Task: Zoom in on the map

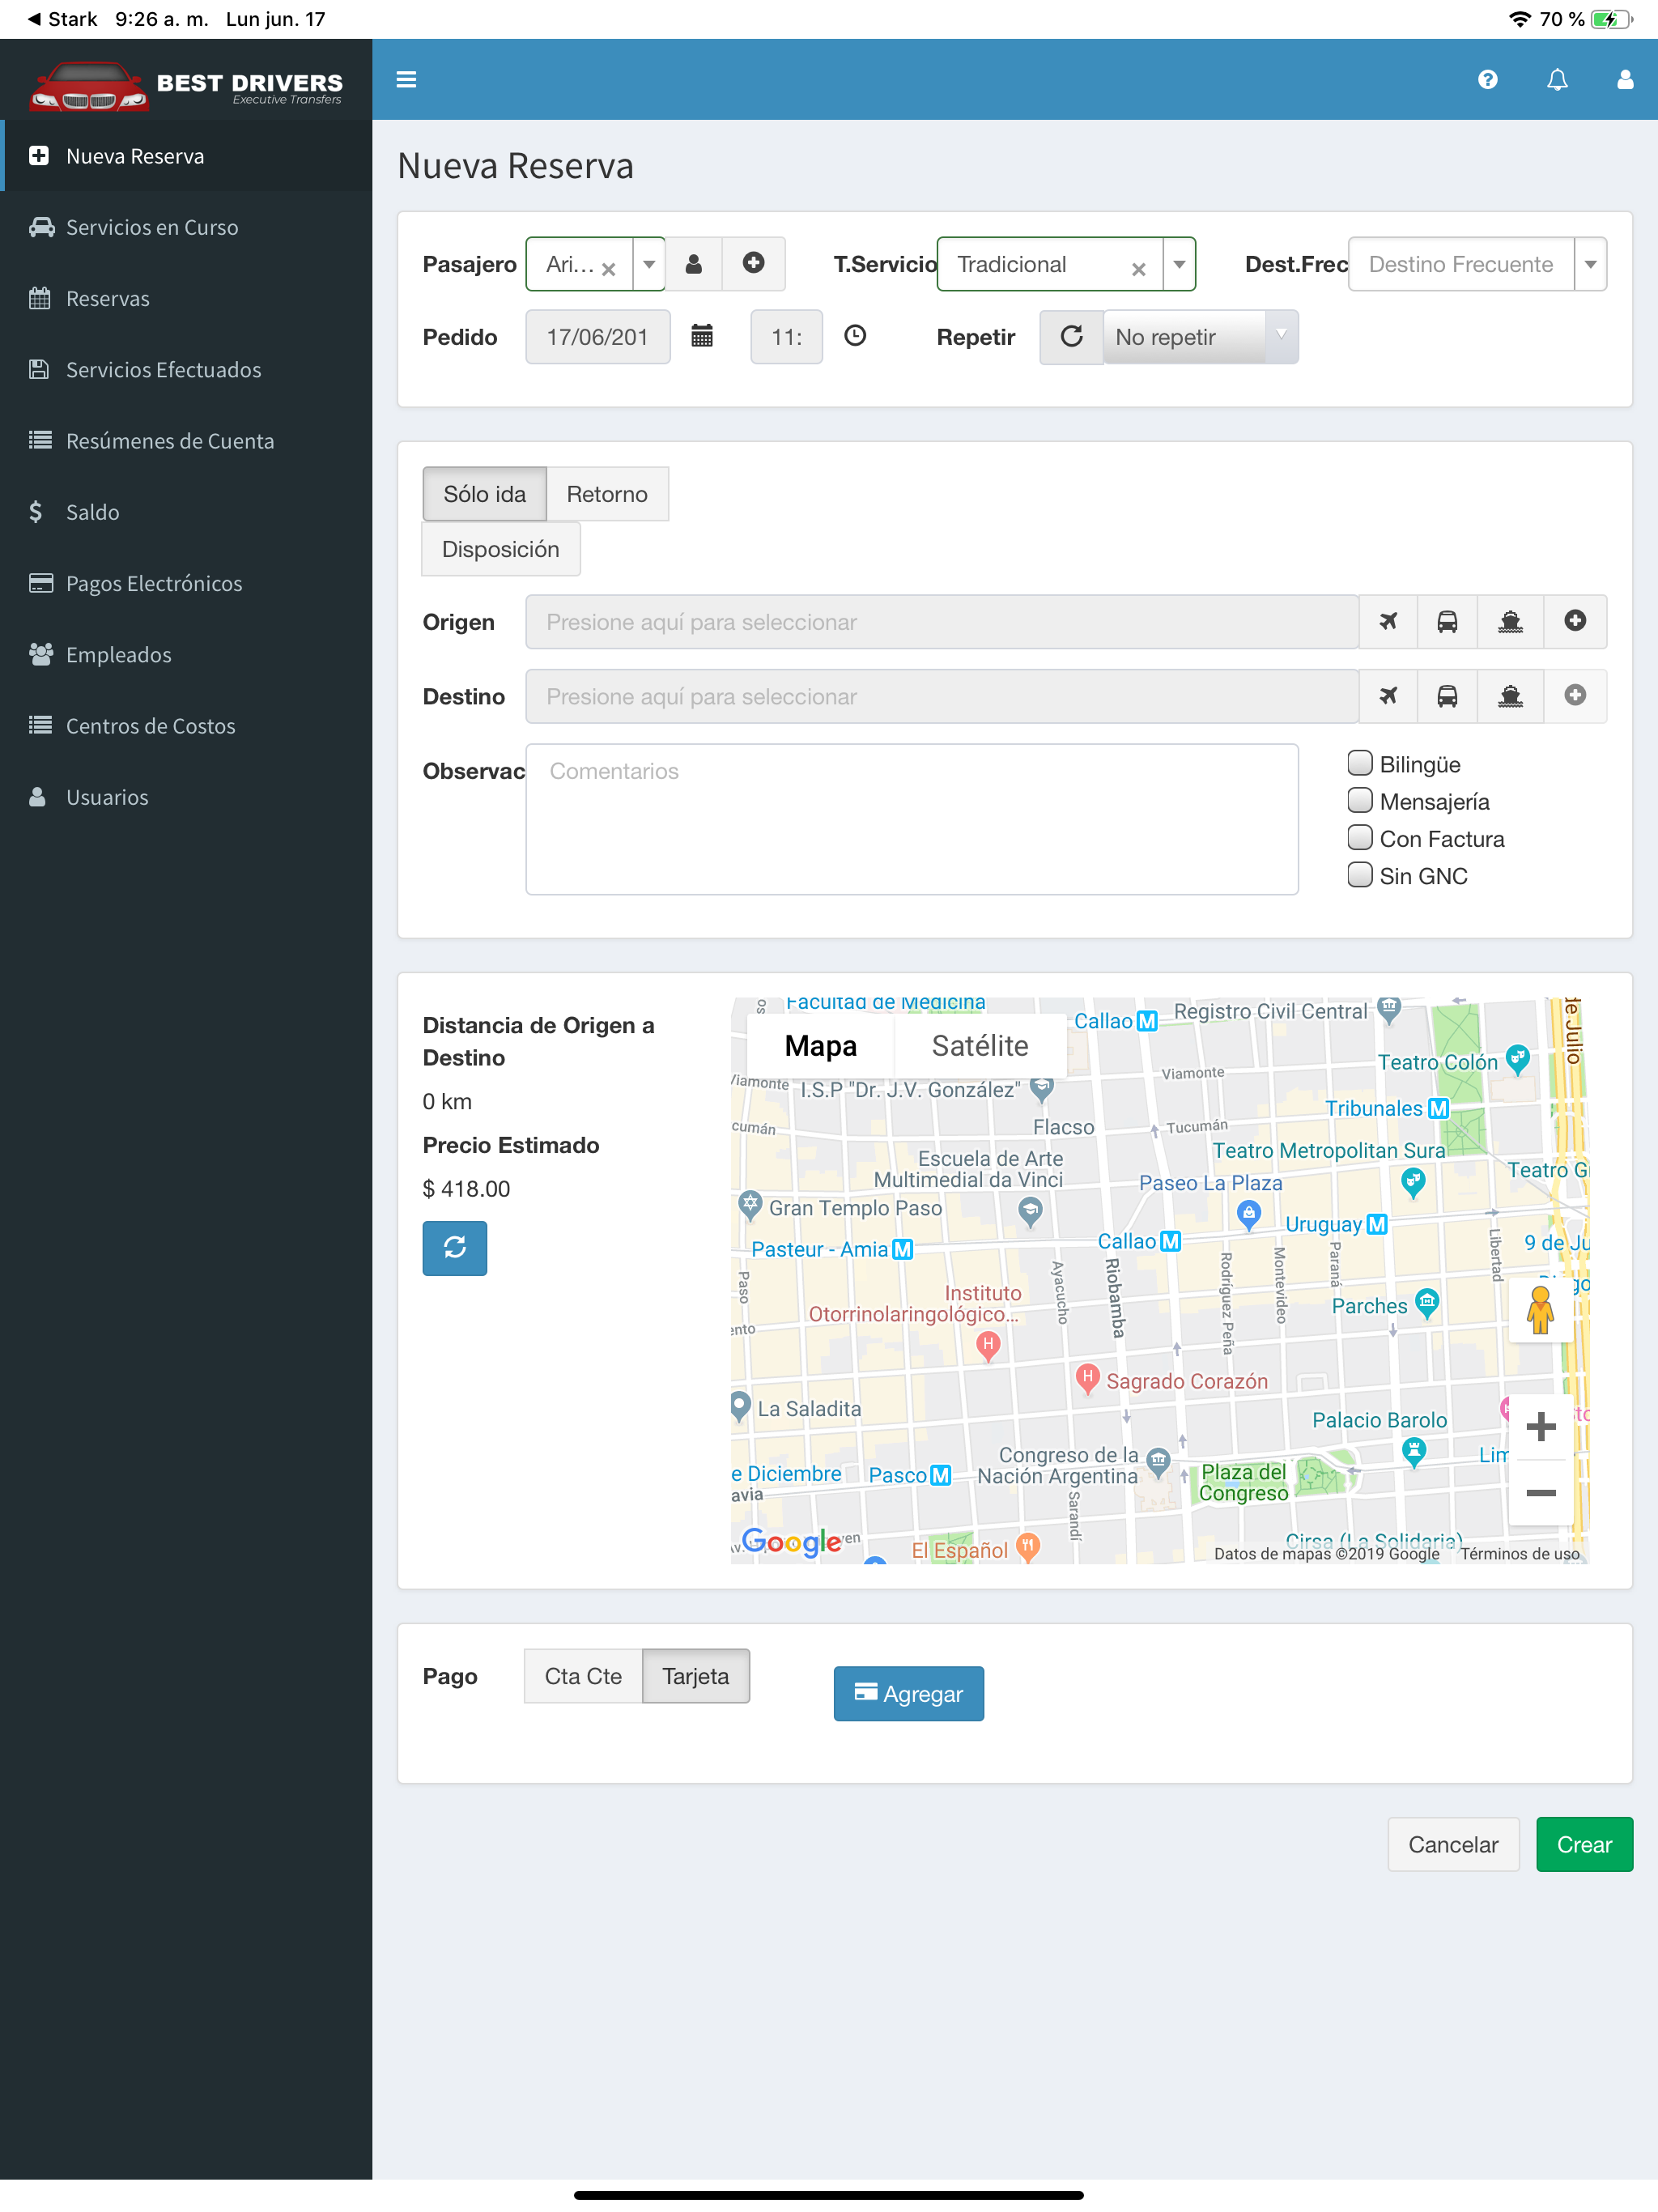Action: click(x=1541, y=1426)
